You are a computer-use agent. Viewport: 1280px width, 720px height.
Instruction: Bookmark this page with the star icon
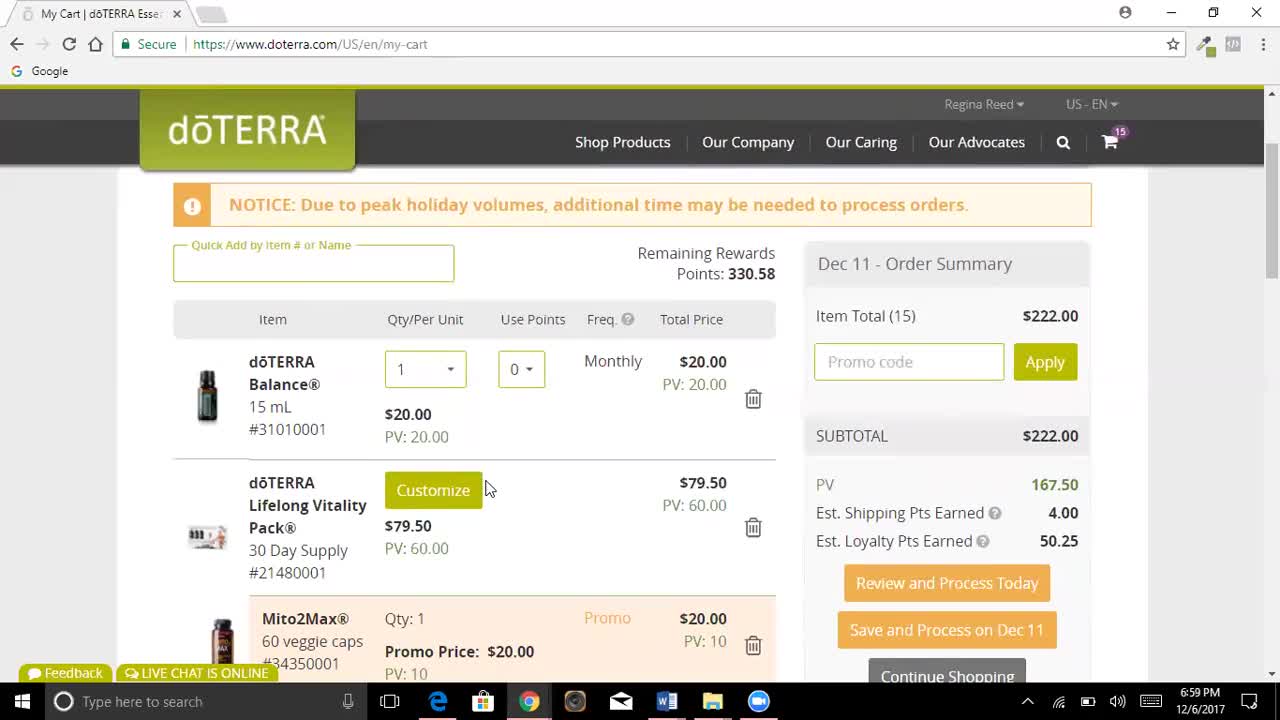click(x=1173, y=44)
